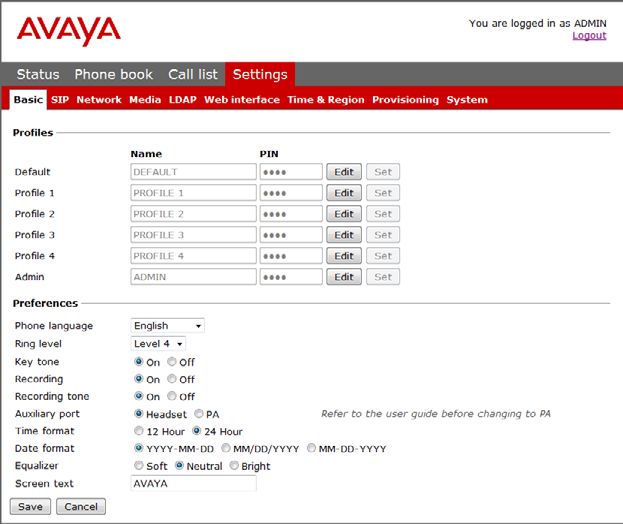The width and height of the screenshot is (623, 524).
Task: Edit the Admin profile
Action: pos(344,277)
